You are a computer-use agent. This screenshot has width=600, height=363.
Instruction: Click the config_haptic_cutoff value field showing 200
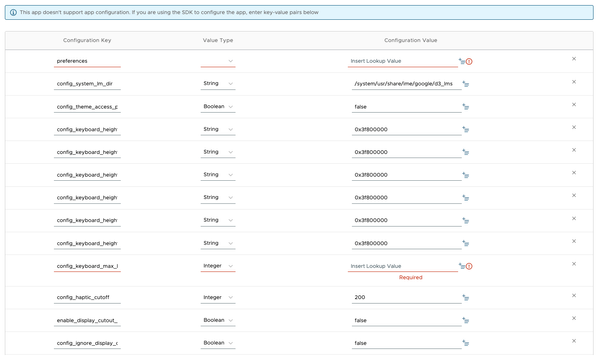[x=407, y=298]
